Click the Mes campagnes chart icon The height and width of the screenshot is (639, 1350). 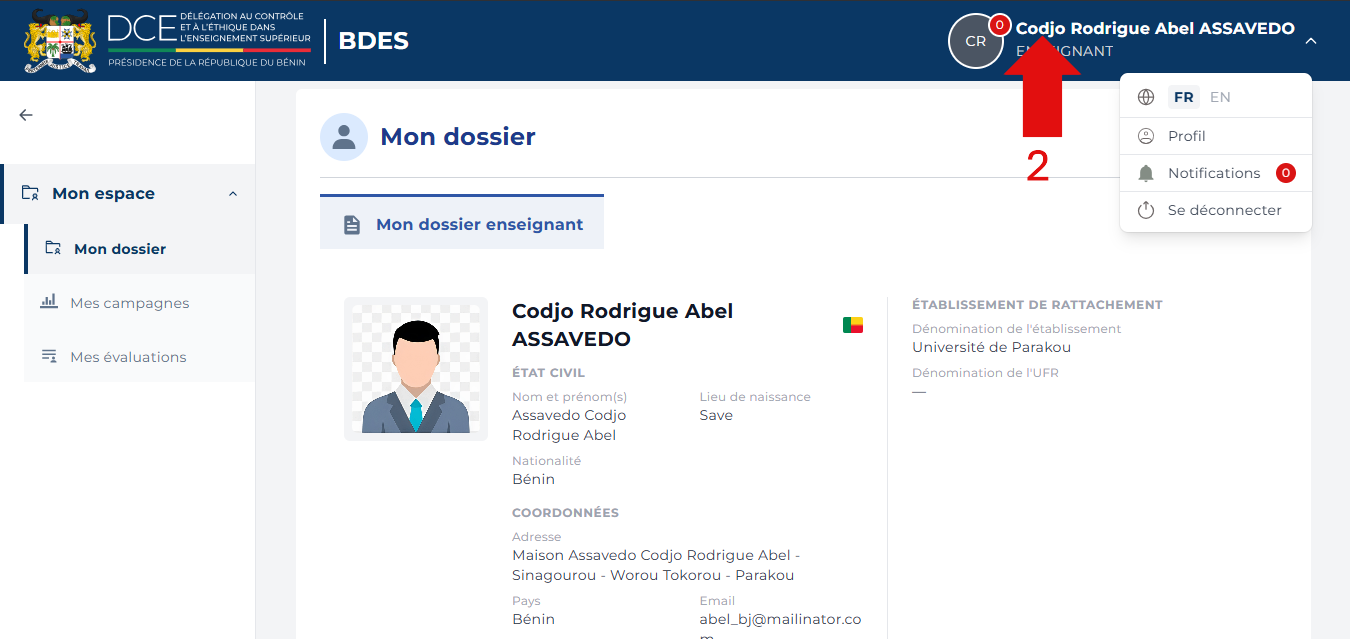pyautogui.click(x=49, y=301)
